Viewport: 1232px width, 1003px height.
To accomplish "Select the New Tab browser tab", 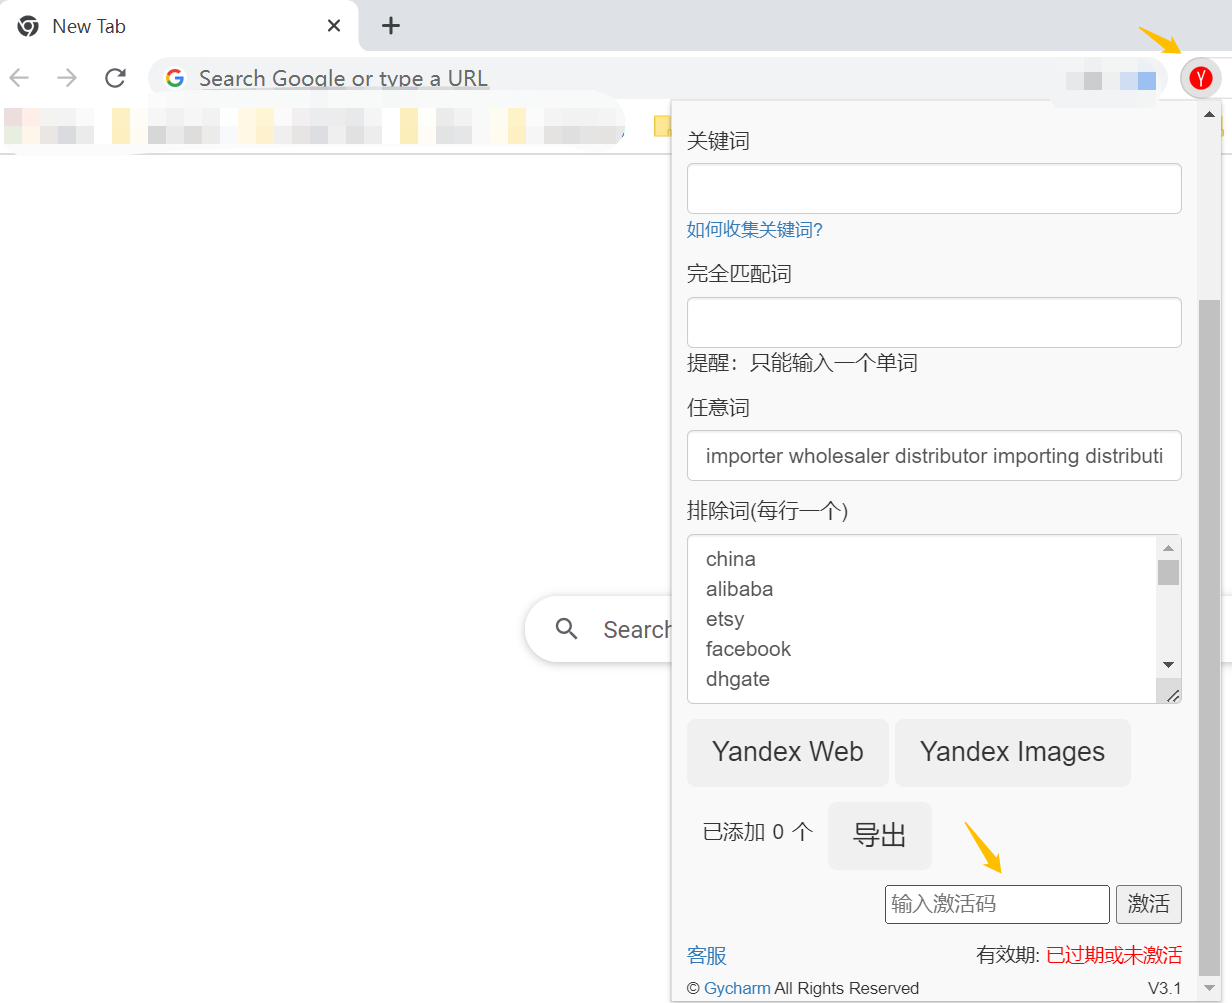I will (180, 26).
